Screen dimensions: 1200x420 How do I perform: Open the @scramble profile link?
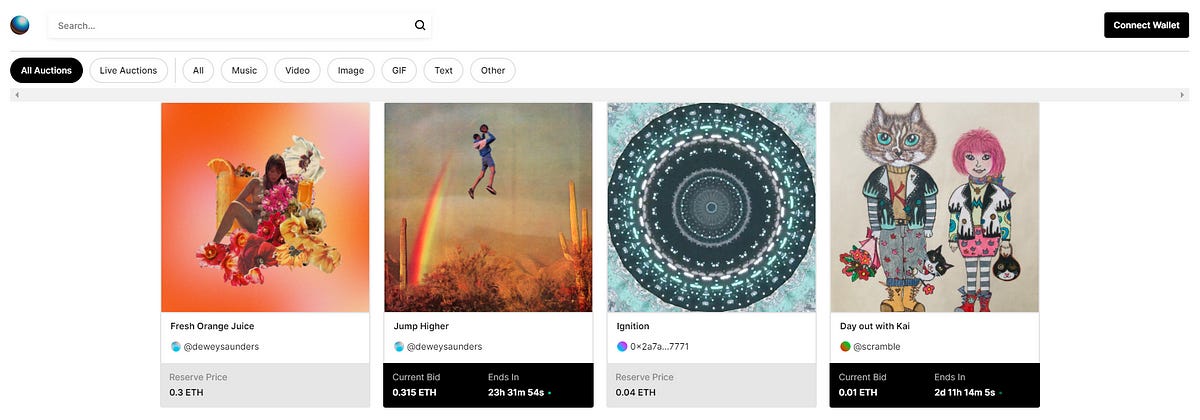click(x=877, y=347)
